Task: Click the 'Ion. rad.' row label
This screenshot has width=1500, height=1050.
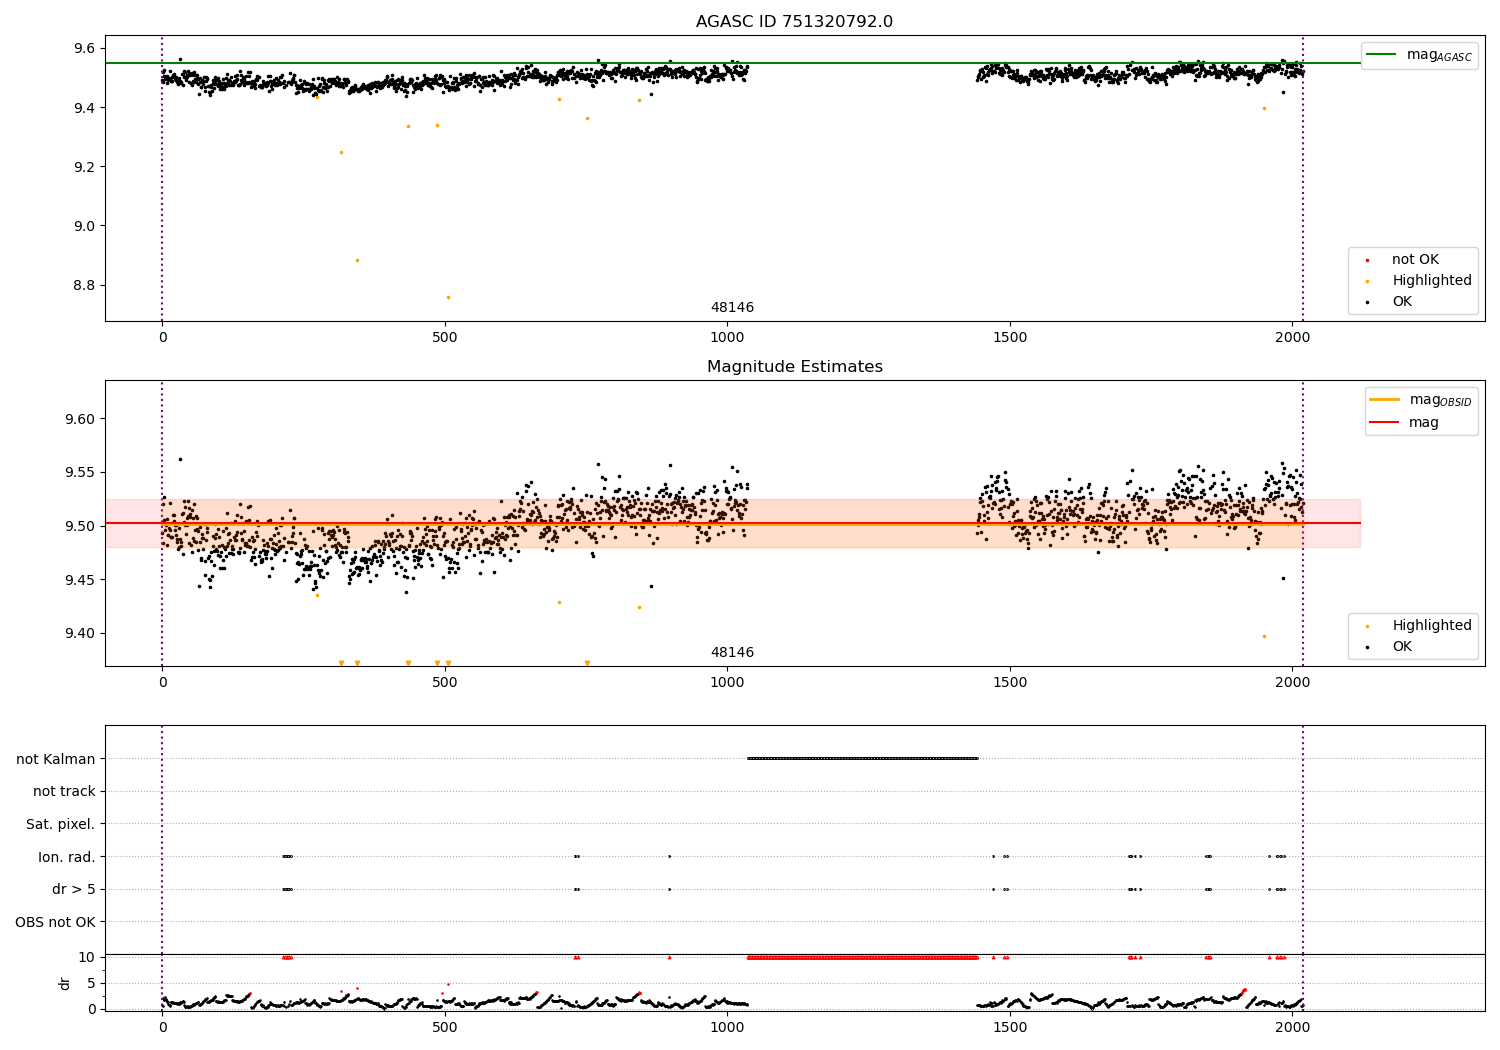Action: click(67, 857)
